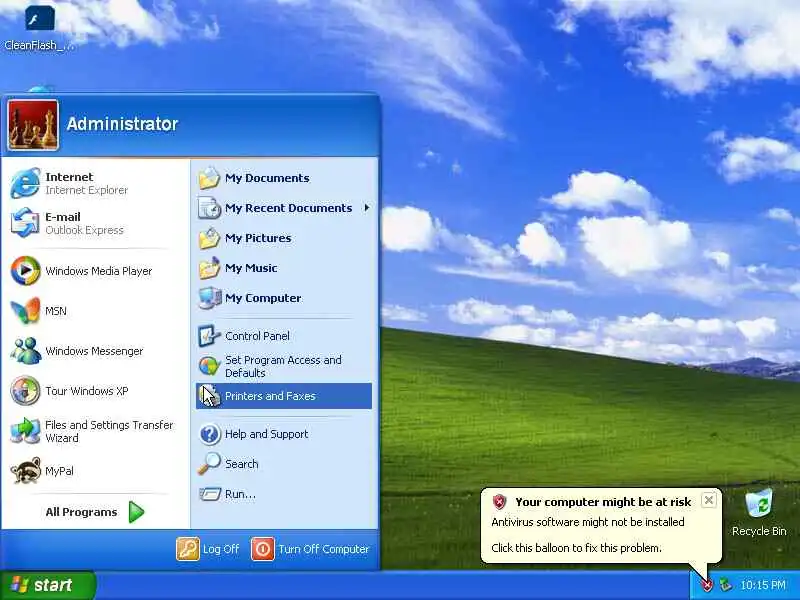Start Windows Media Player via its icon
Image resolution: width=800 pixels, height=600 pixels.
pos(25,270)
